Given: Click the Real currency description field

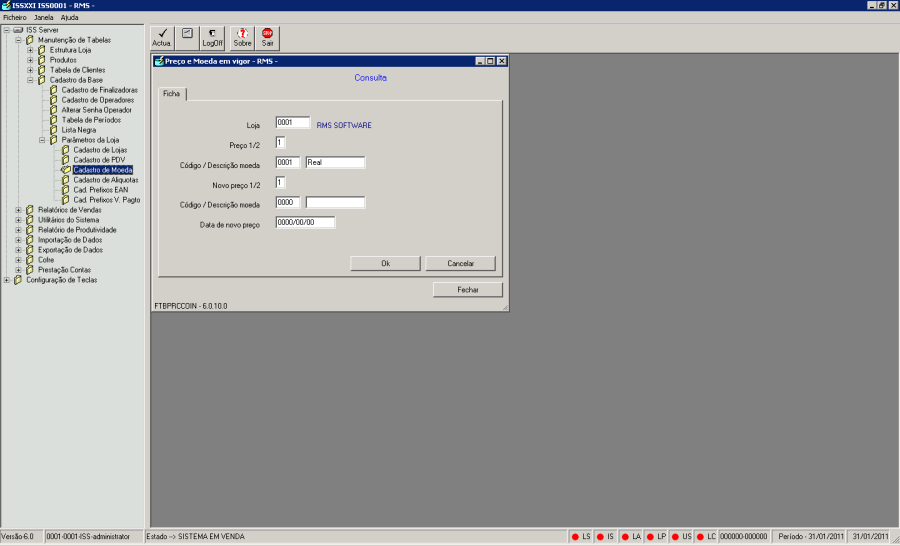Looking at the screenshot, I should [335, 162].
